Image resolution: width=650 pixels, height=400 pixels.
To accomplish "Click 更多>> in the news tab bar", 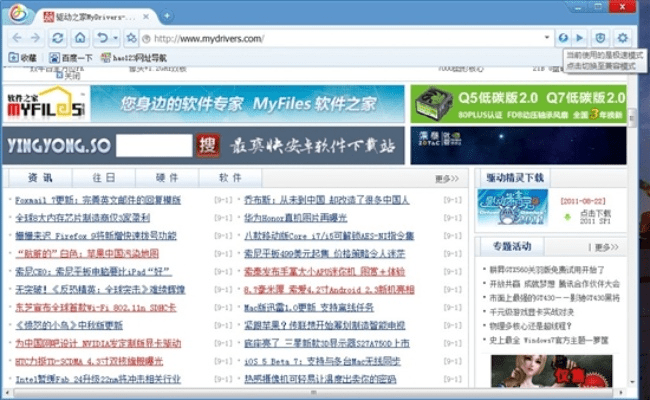I will [x=447, y=179].
